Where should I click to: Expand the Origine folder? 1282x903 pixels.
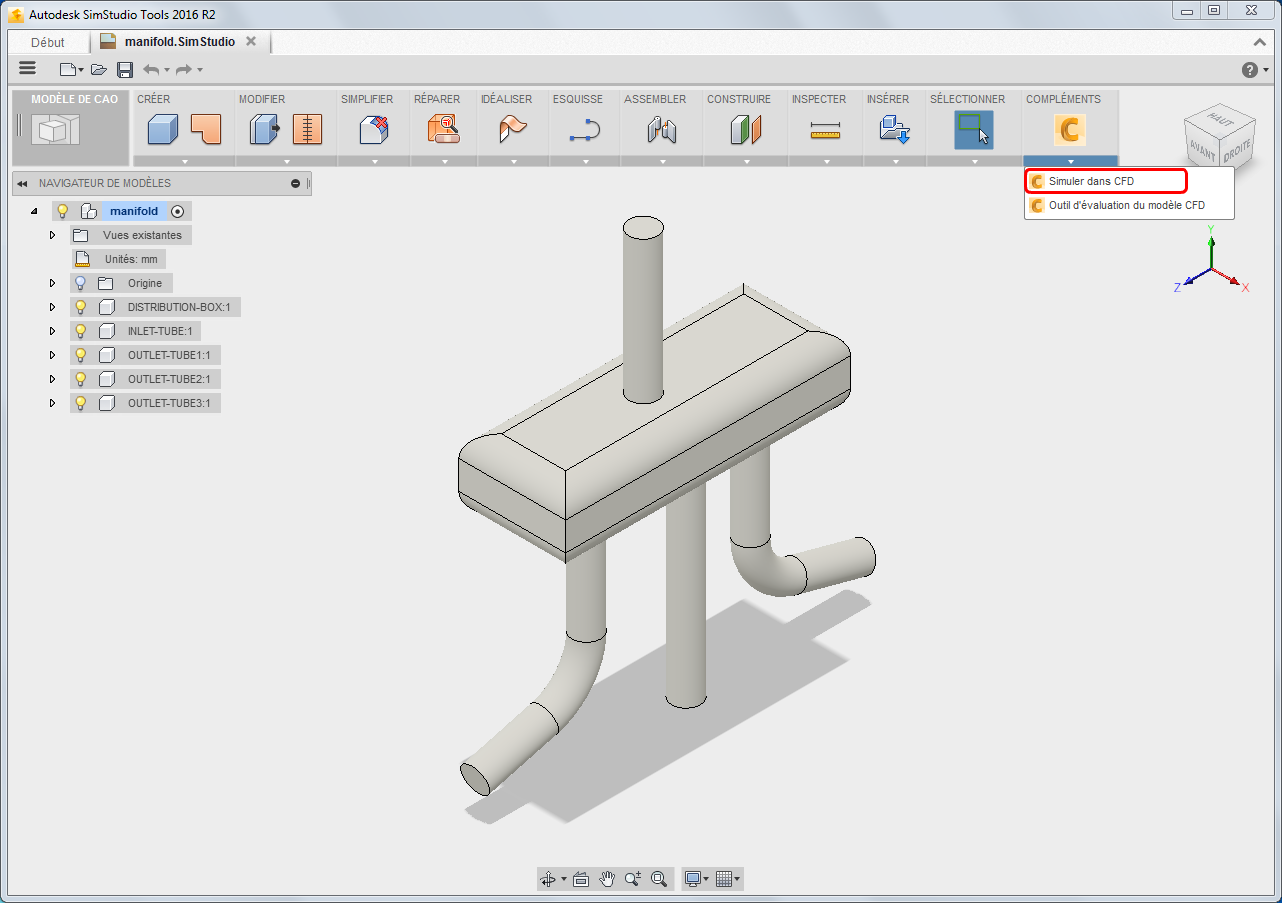53,283
